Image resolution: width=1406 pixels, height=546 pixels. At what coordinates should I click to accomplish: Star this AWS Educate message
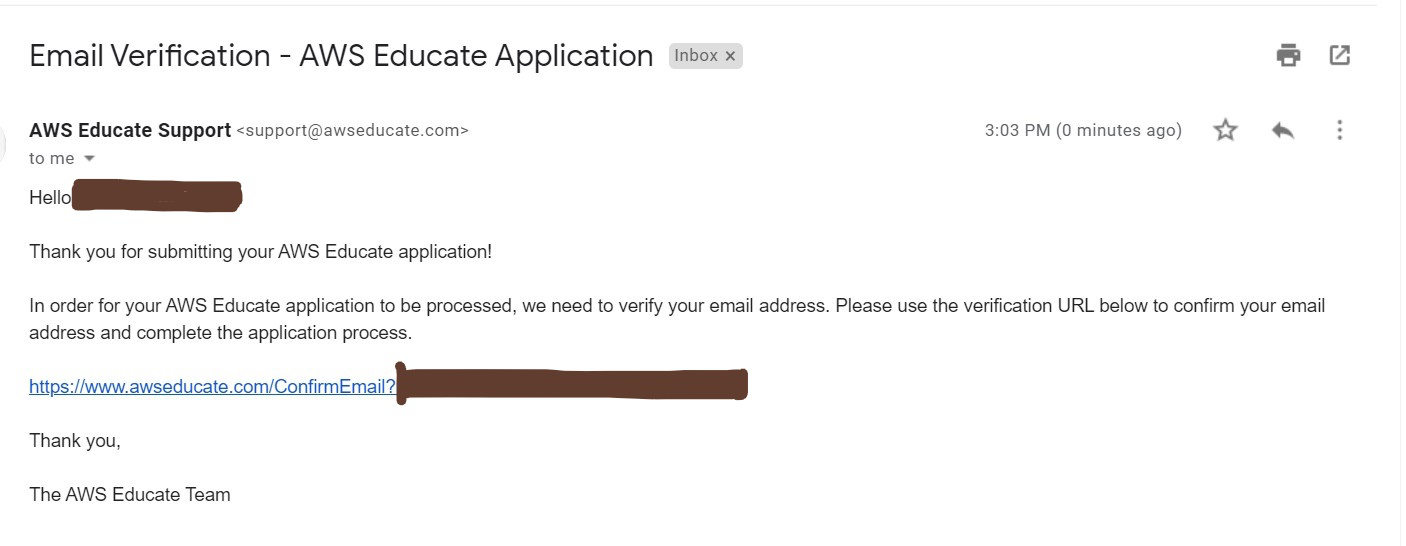point(1225,130)
